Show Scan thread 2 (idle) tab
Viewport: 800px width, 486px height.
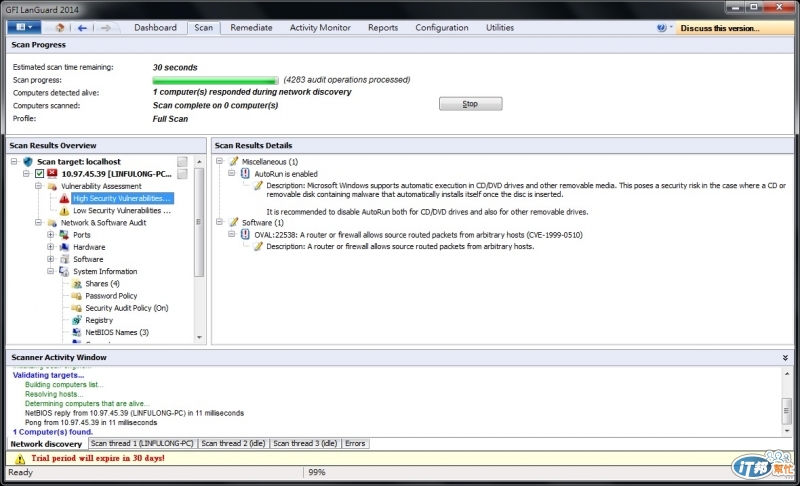click(x=233, y=444)
